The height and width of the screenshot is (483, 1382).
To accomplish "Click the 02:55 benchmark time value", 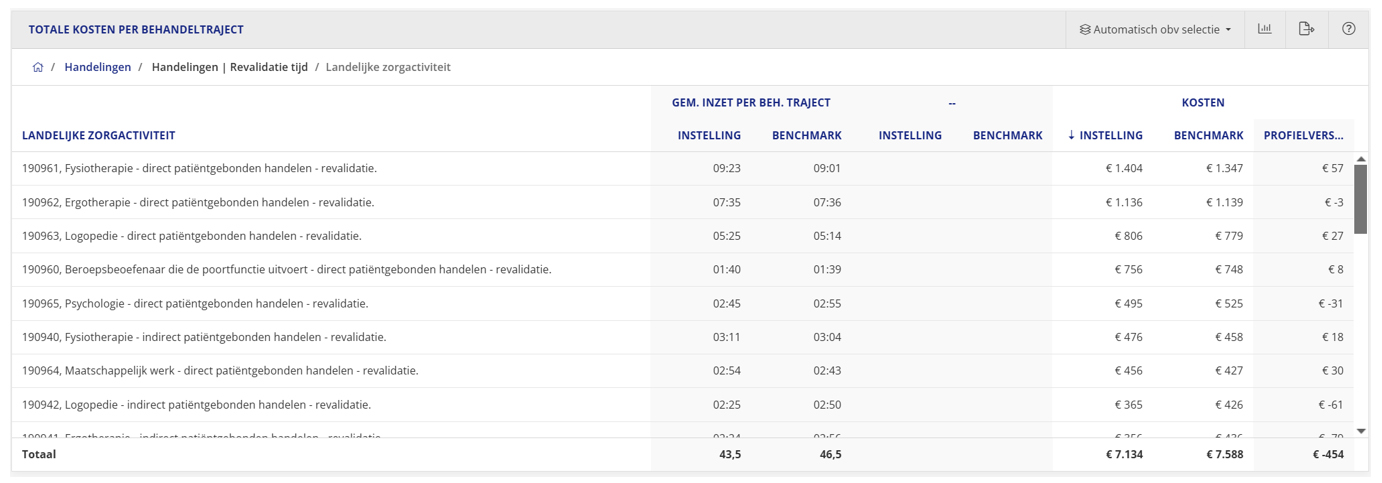I will pos(827,303).
